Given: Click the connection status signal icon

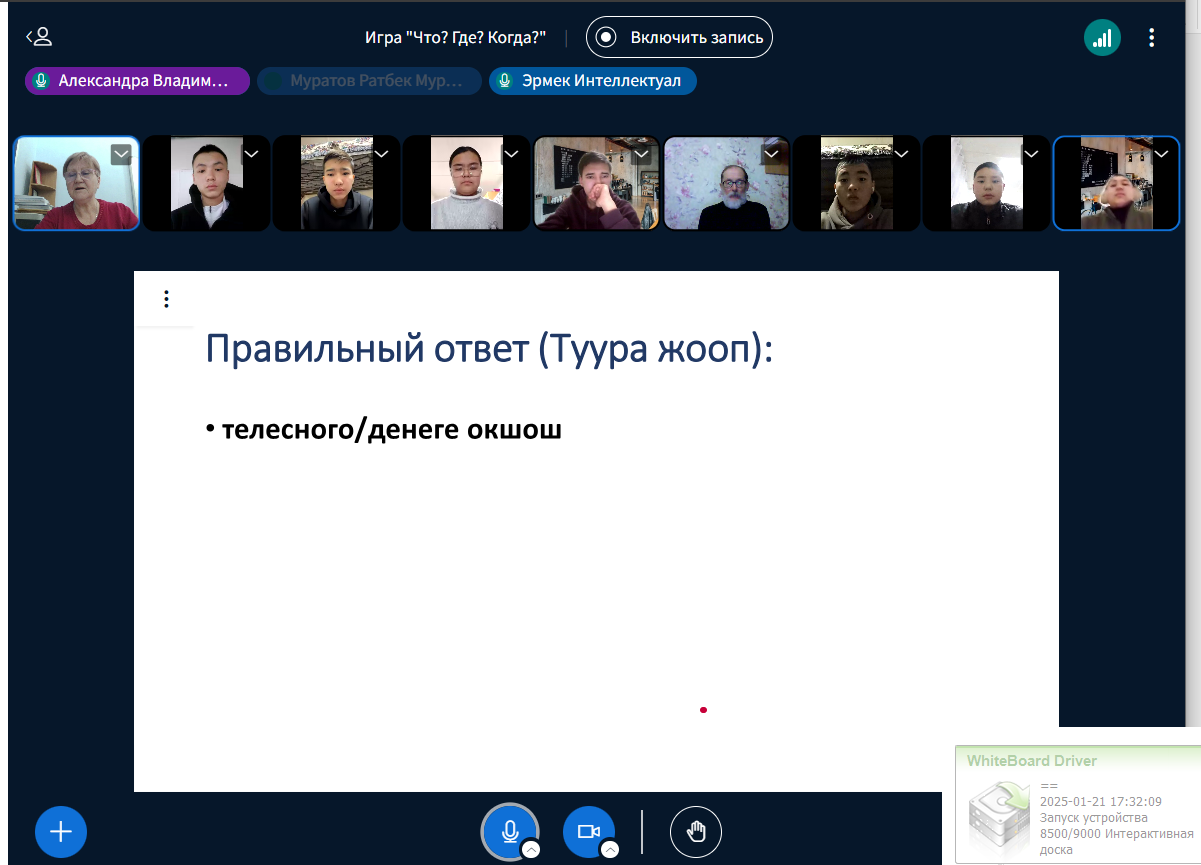Looking at the screenshot, I should click(1102, 38).
